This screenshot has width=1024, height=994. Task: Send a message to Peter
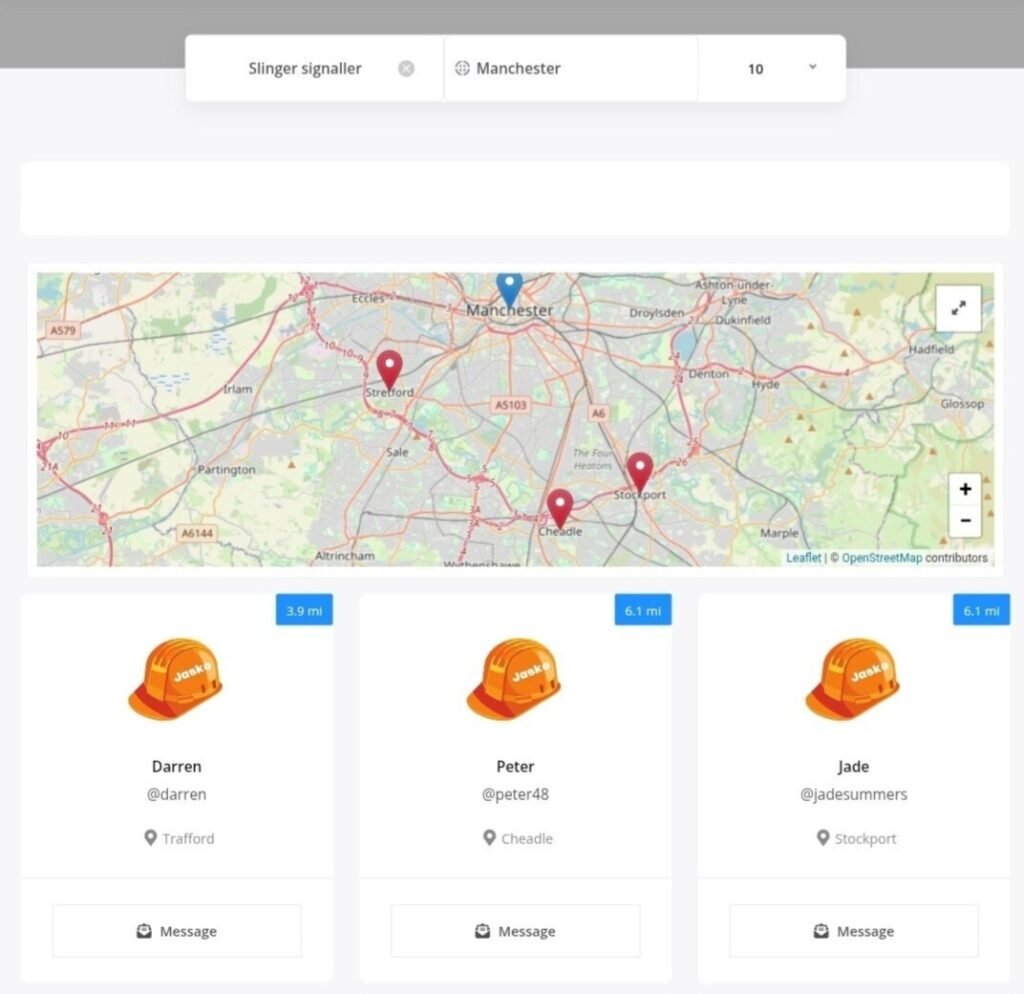pos(515,931)
